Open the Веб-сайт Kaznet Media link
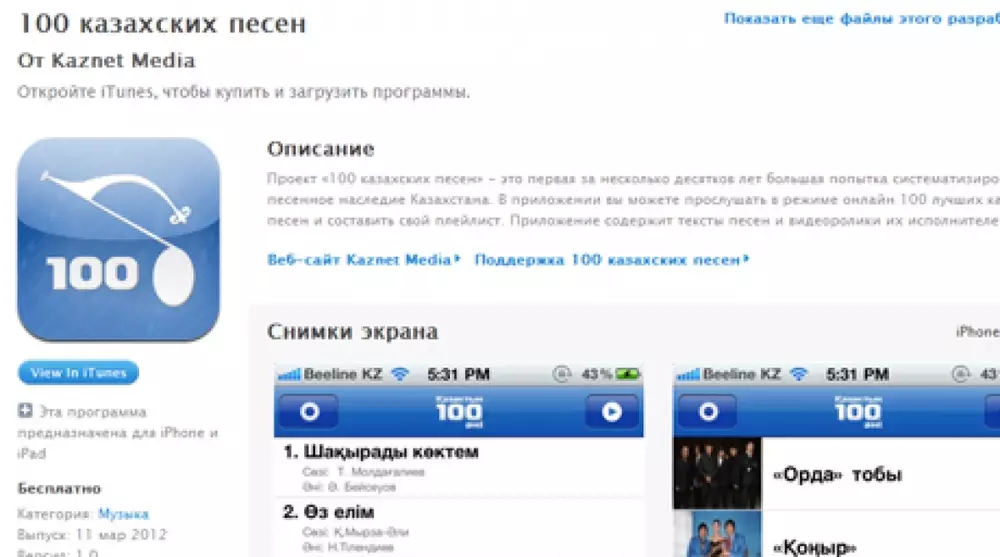The image size is (1000, 557). [363, 260]
